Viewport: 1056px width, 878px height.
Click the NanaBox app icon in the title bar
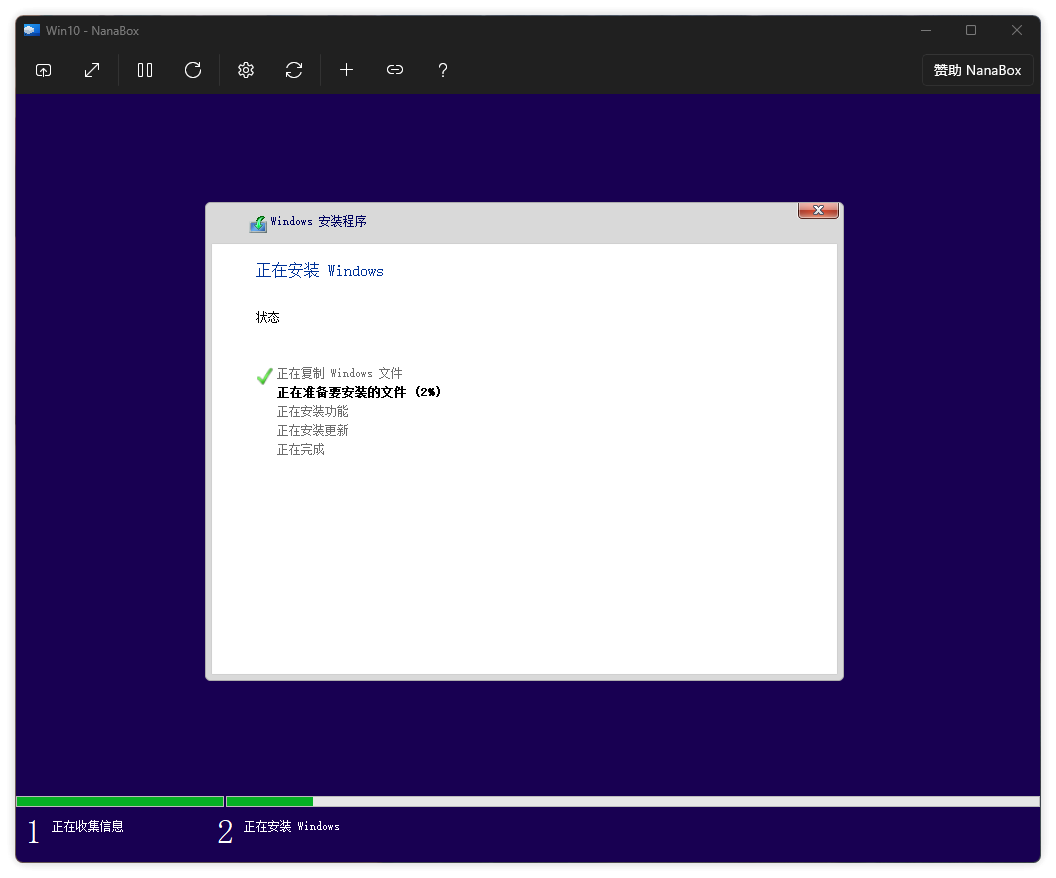pyautogui.click(x=32, y=30)
